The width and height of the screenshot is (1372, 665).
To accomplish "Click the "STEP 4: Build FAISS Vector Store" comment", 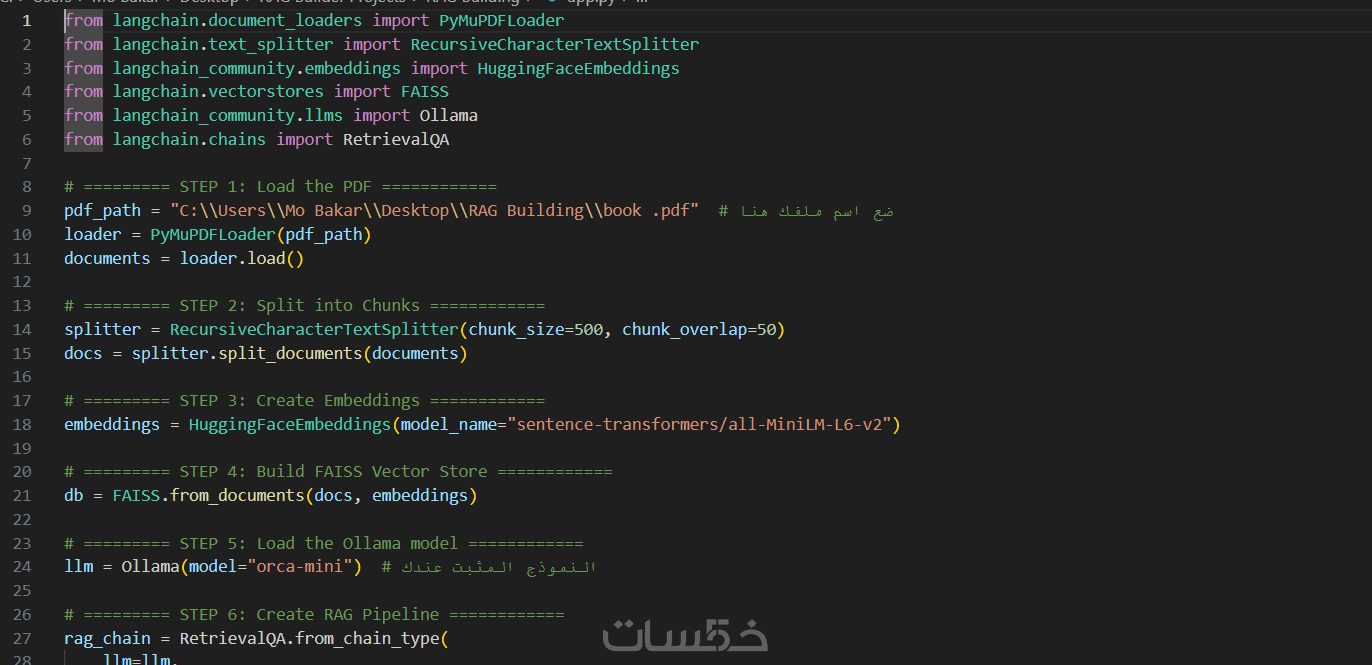I will point(338,471).
